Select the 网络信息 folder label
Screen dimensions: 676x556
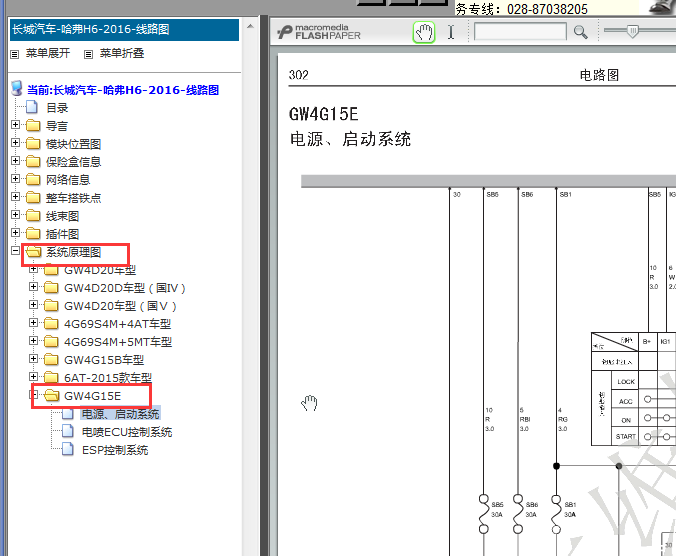pyautogui.click(x=68, y=180)
